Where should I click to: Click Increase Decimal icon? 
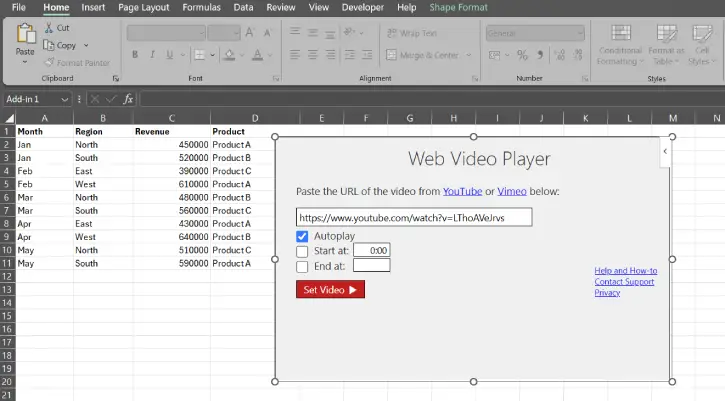pyautogui.click(x=560, y=55)
